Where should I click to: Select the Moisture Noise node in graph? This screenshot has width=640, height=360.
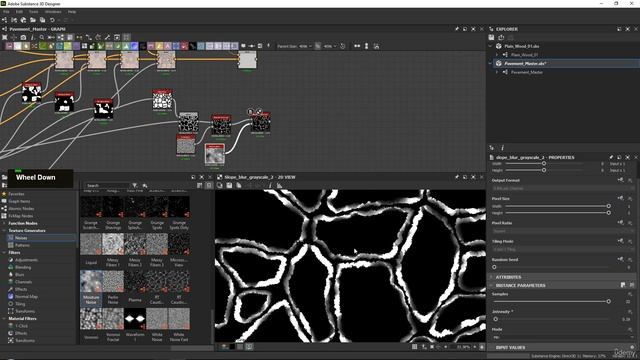tap(215, 155)
